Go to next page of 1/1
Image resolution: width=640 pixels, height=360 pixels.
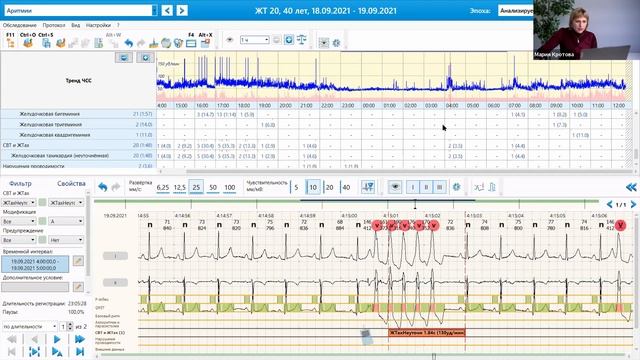tap(633, 204)
